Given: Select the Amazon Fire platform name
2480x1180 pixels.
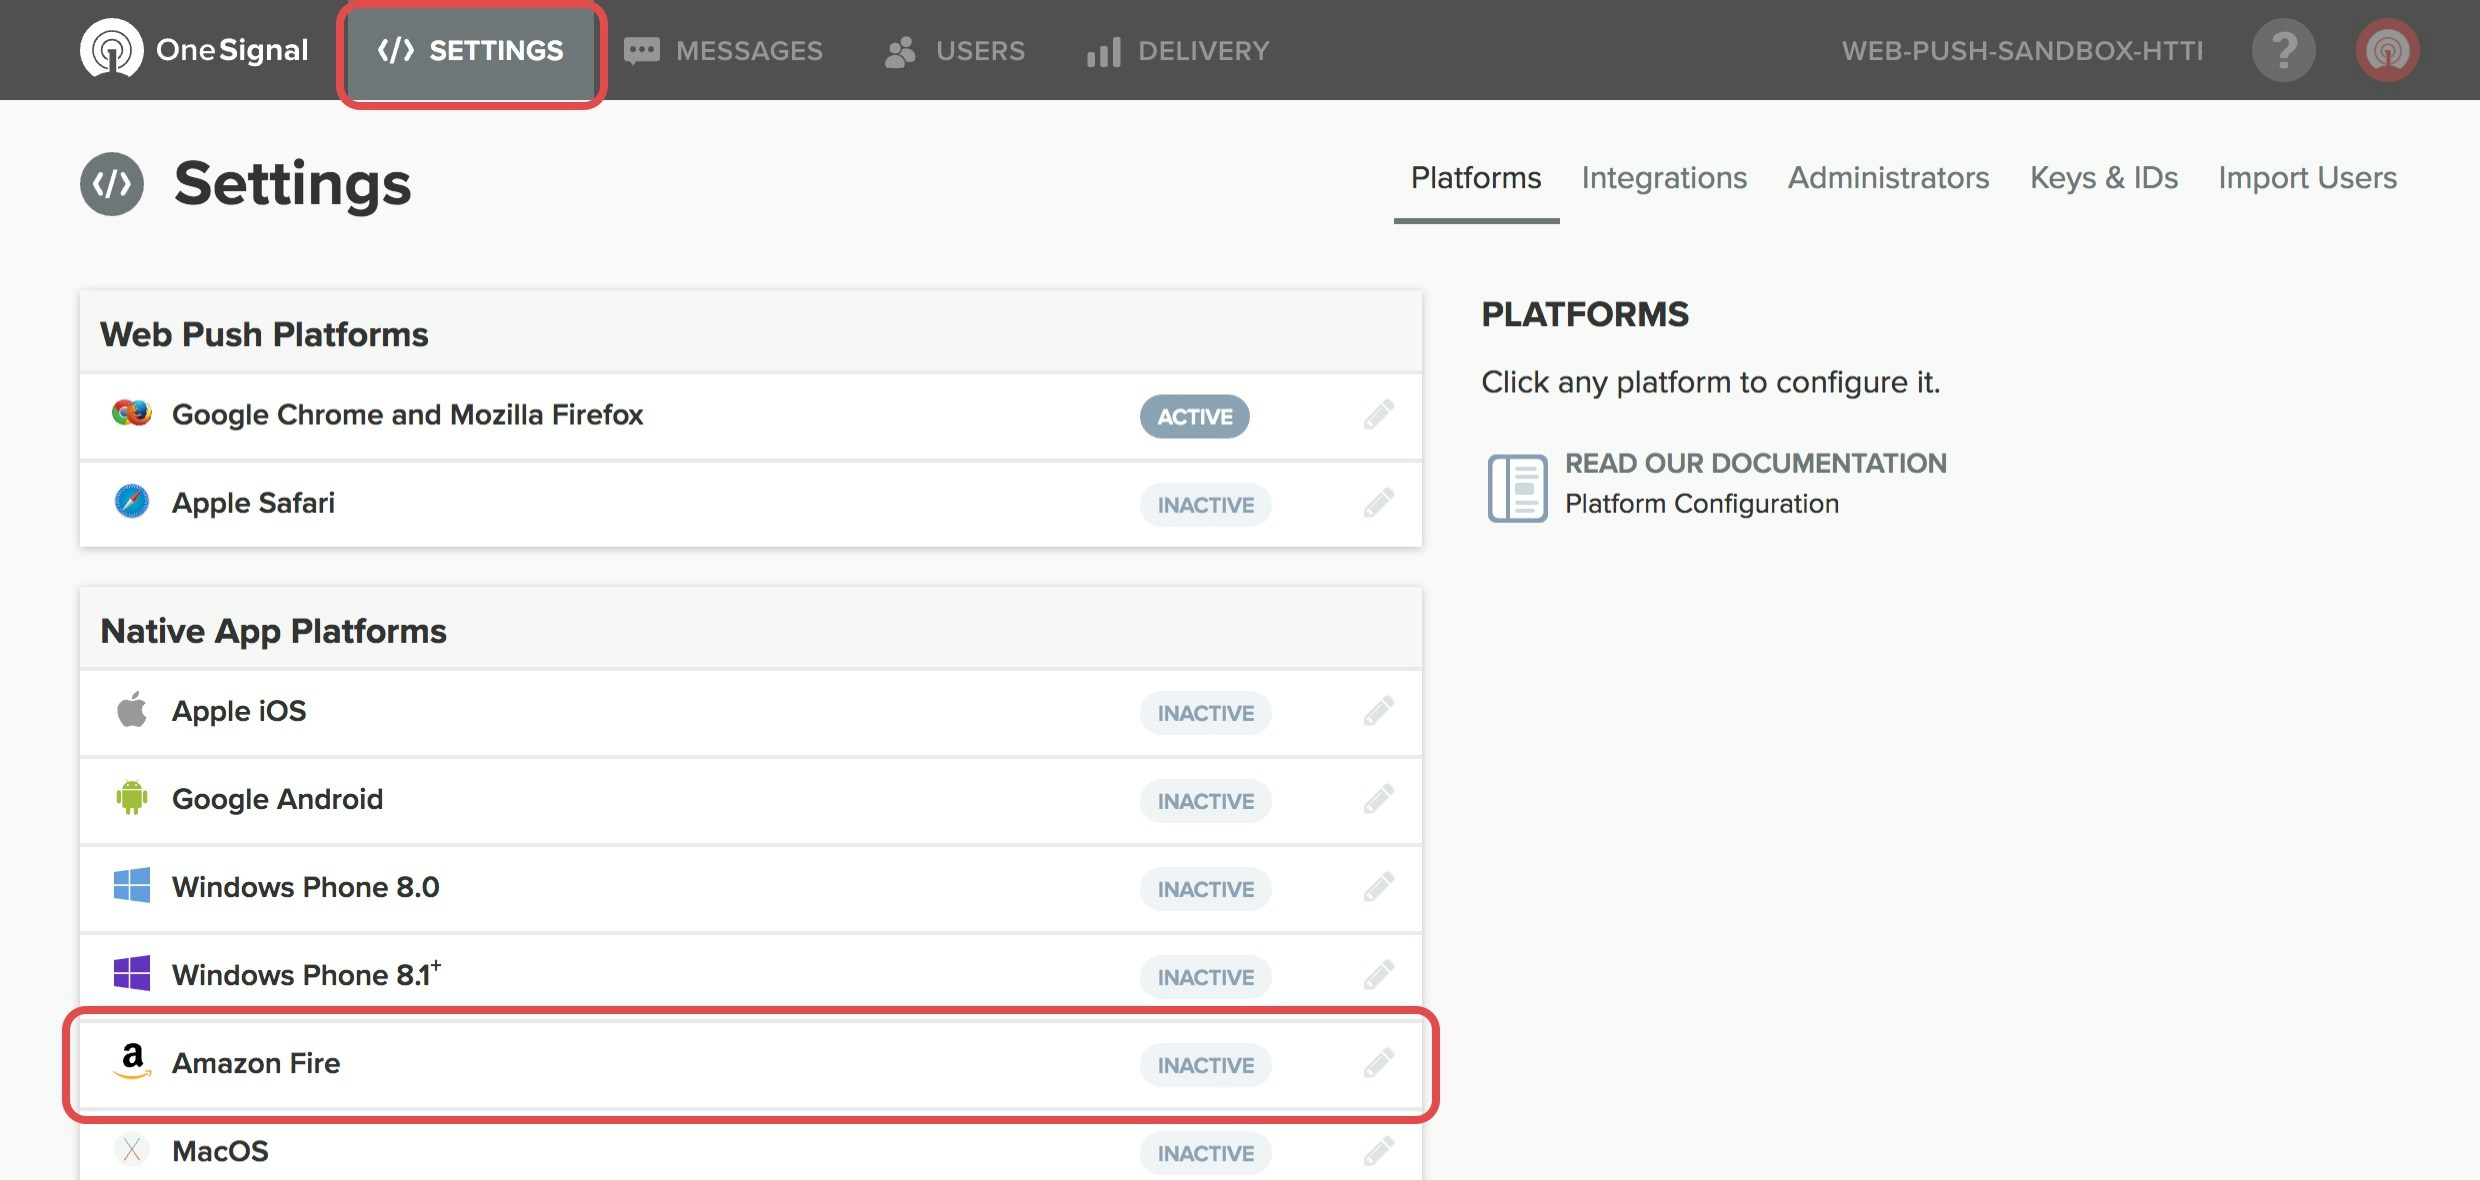Looking at the screenshot, I should point(256,1063).
